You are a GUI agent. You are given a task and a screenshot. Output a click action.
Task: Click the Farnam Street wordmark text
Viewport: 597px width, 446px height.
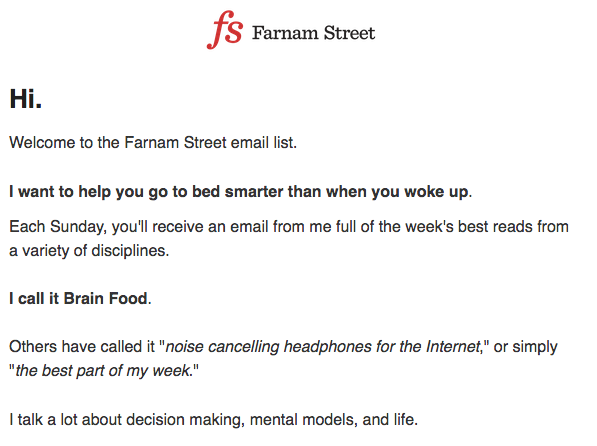tap(313, 33)
